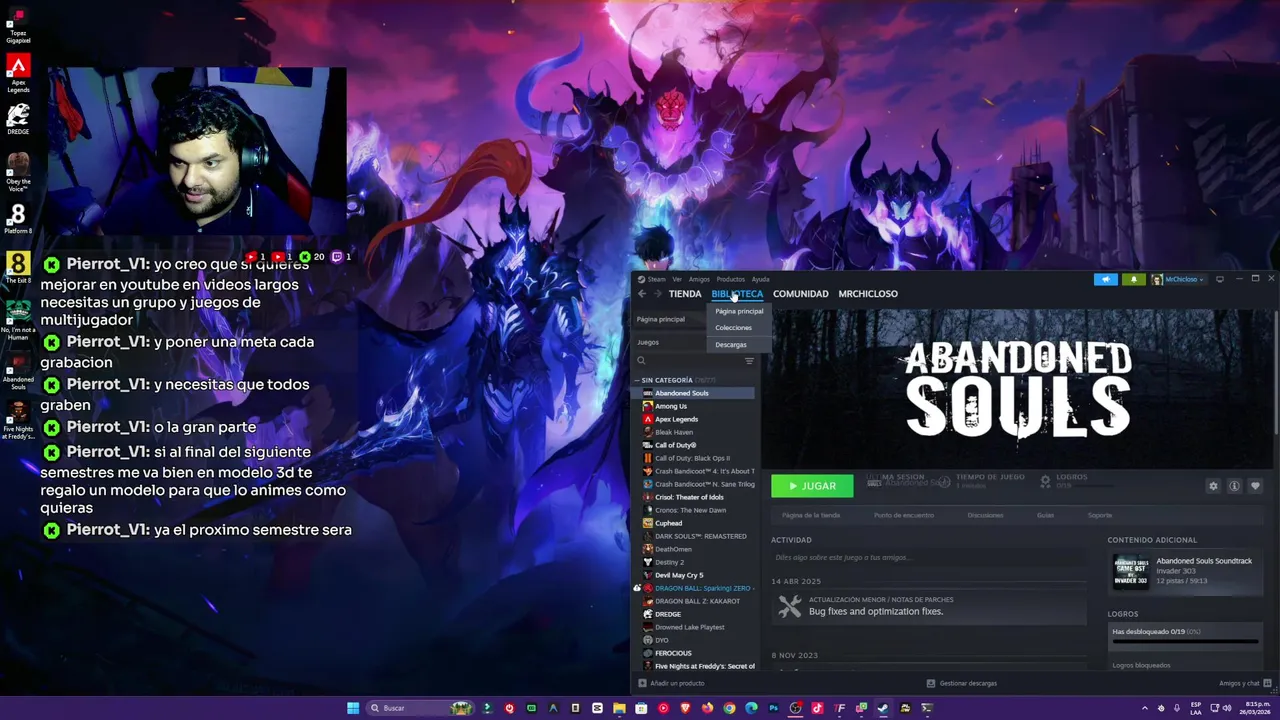The height and width of the screenshot is (720, 1280).
Task: Open the Steam menu
Action: pyautogui.click(x=656, y=279)
